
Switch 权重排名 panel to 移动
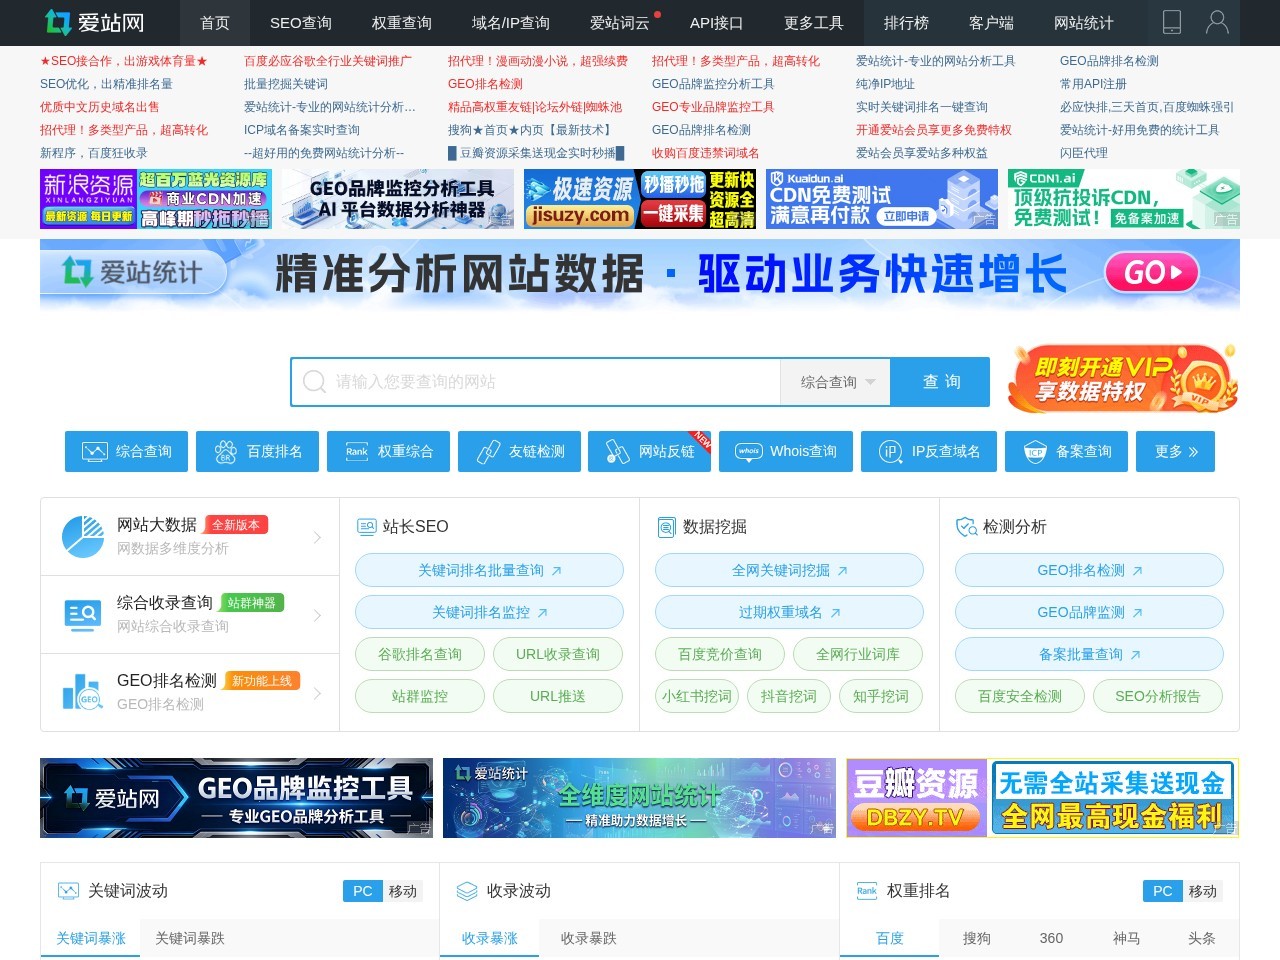point(1203,891)
